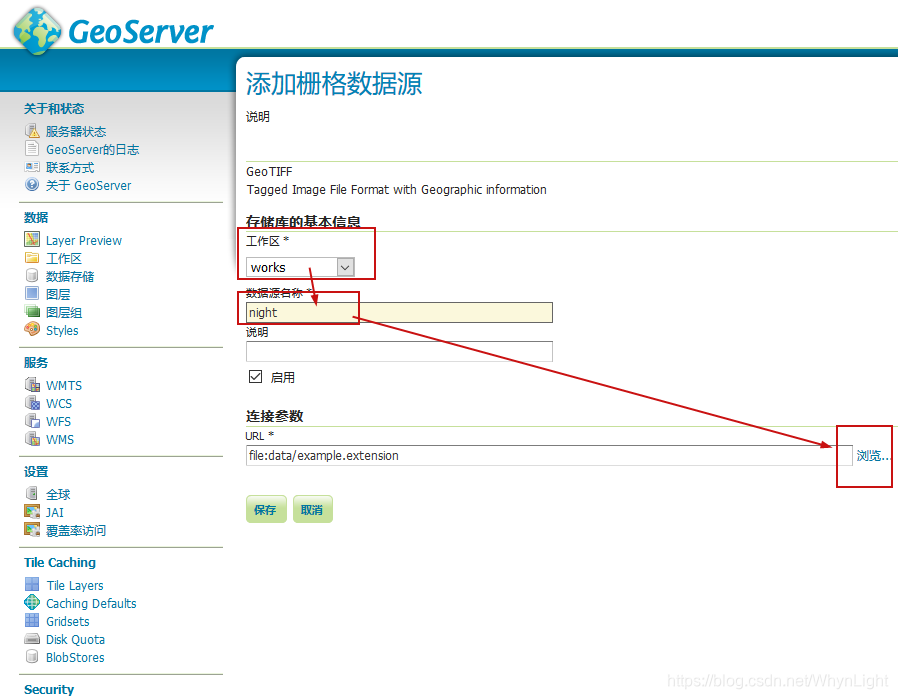Screen dimensions: 898x699
Task: Go to 图层组 layer groups page
Action: [64, 313]
